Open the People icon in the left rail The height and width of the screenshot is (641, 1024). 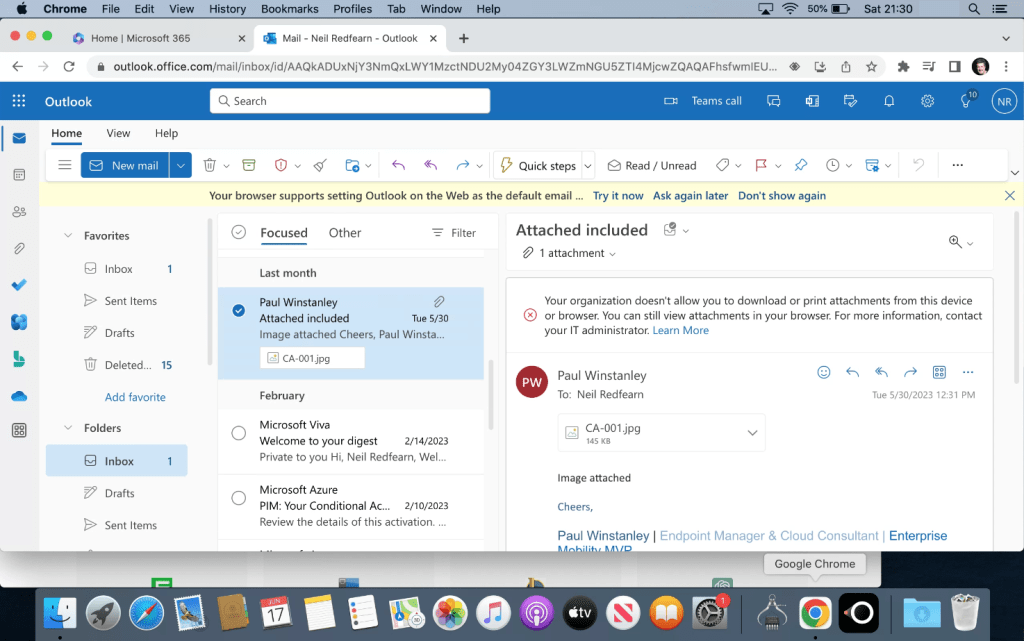pos(19,211)
